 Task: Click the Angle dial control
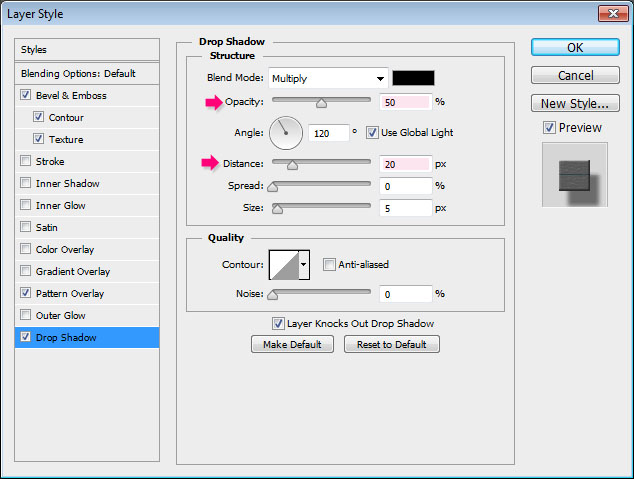click(x=286, y=133)
